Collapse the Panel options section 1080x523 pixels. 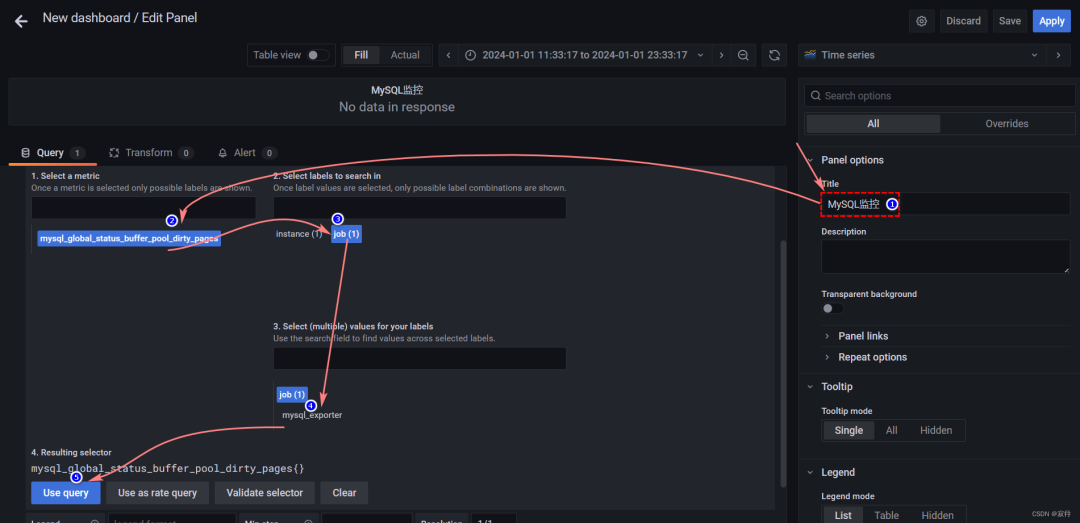tap(810, 160)
